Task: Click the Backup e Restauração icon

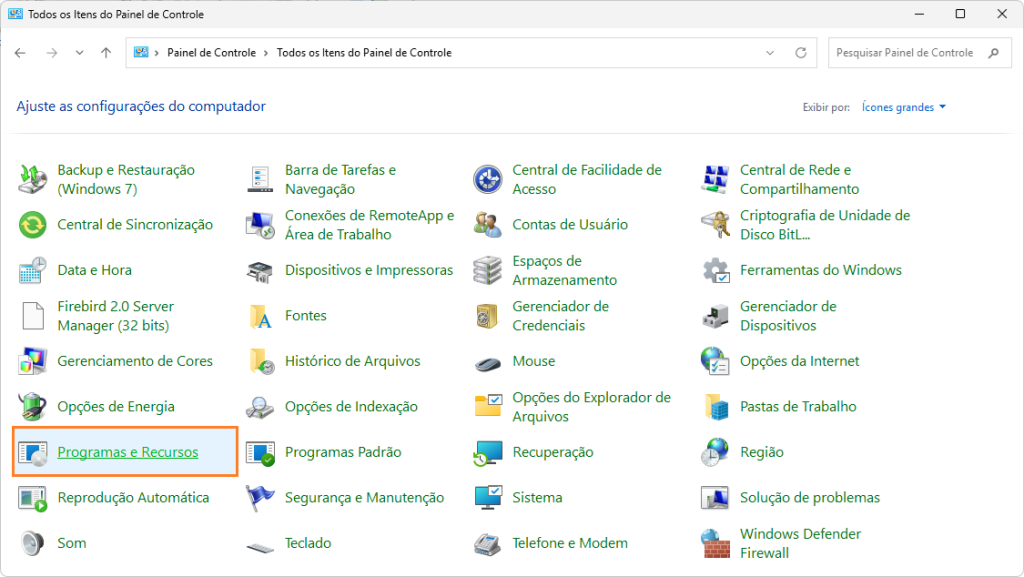Action: [x=33, y=180]
